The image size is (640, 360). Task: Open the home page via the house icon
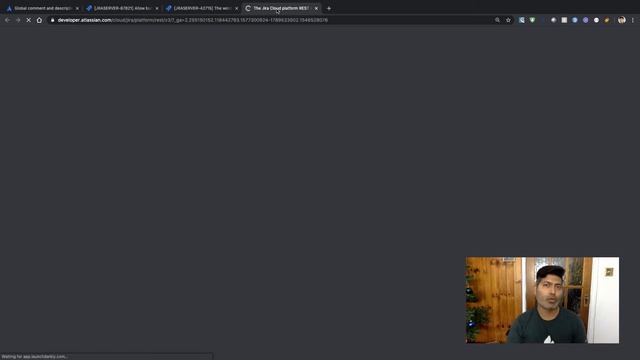point(39,20)
